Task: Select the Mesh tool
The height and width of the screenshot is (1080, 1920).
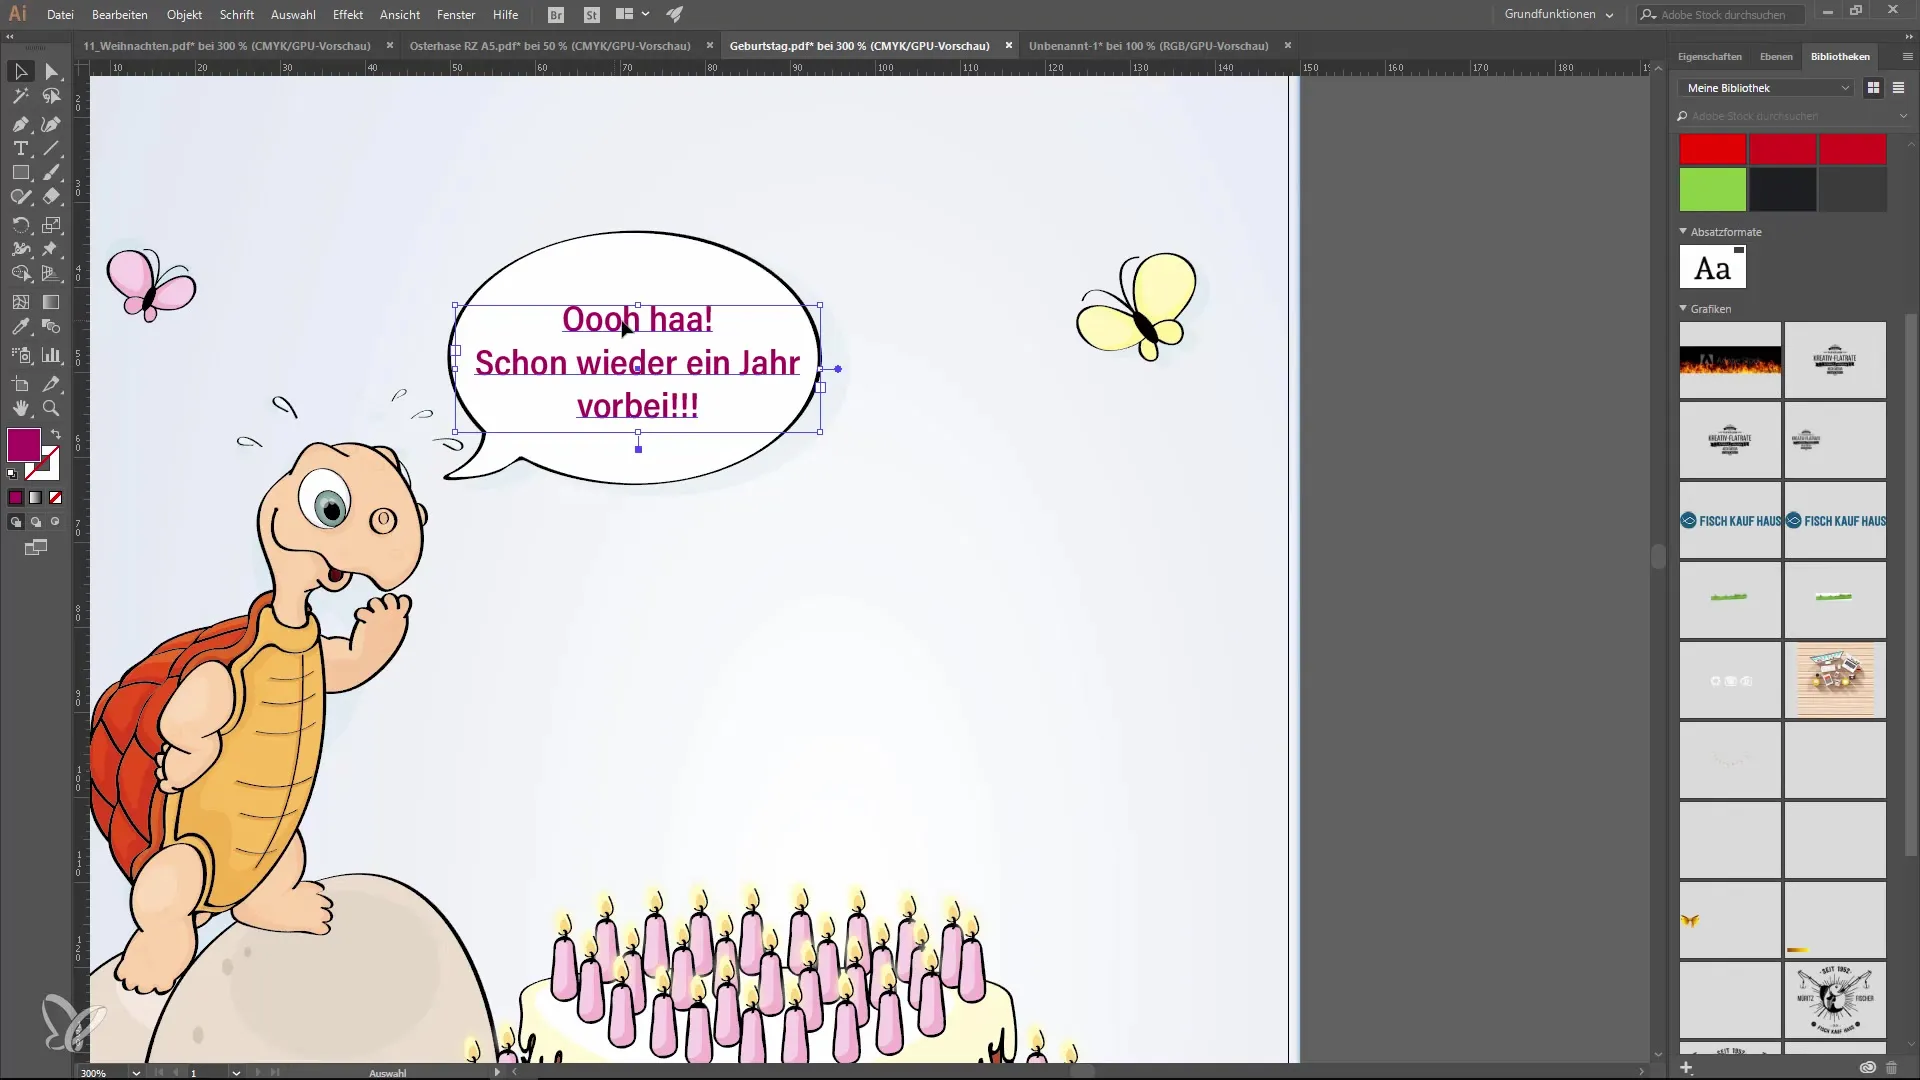Action: click(x=21, y=302)
